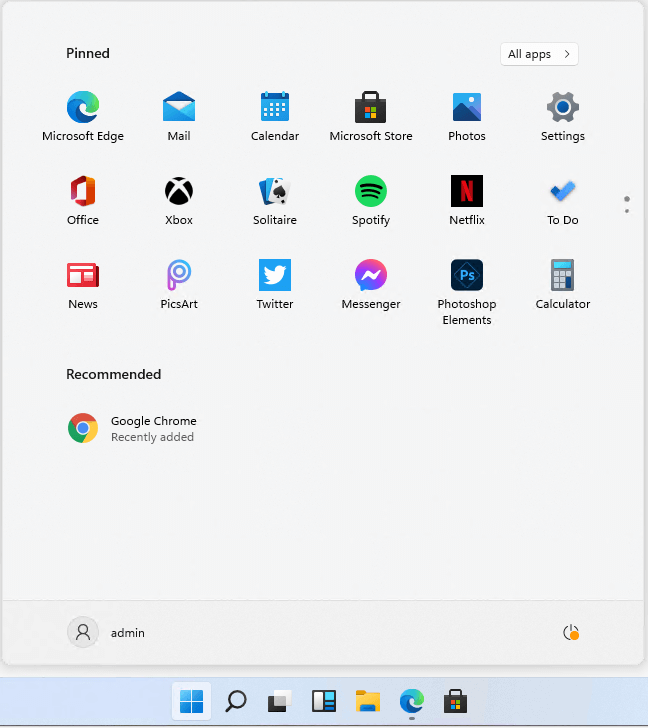This screenshot has width=648, height=728.
Task: Open the Calendar app
Action: click(275, 116)
